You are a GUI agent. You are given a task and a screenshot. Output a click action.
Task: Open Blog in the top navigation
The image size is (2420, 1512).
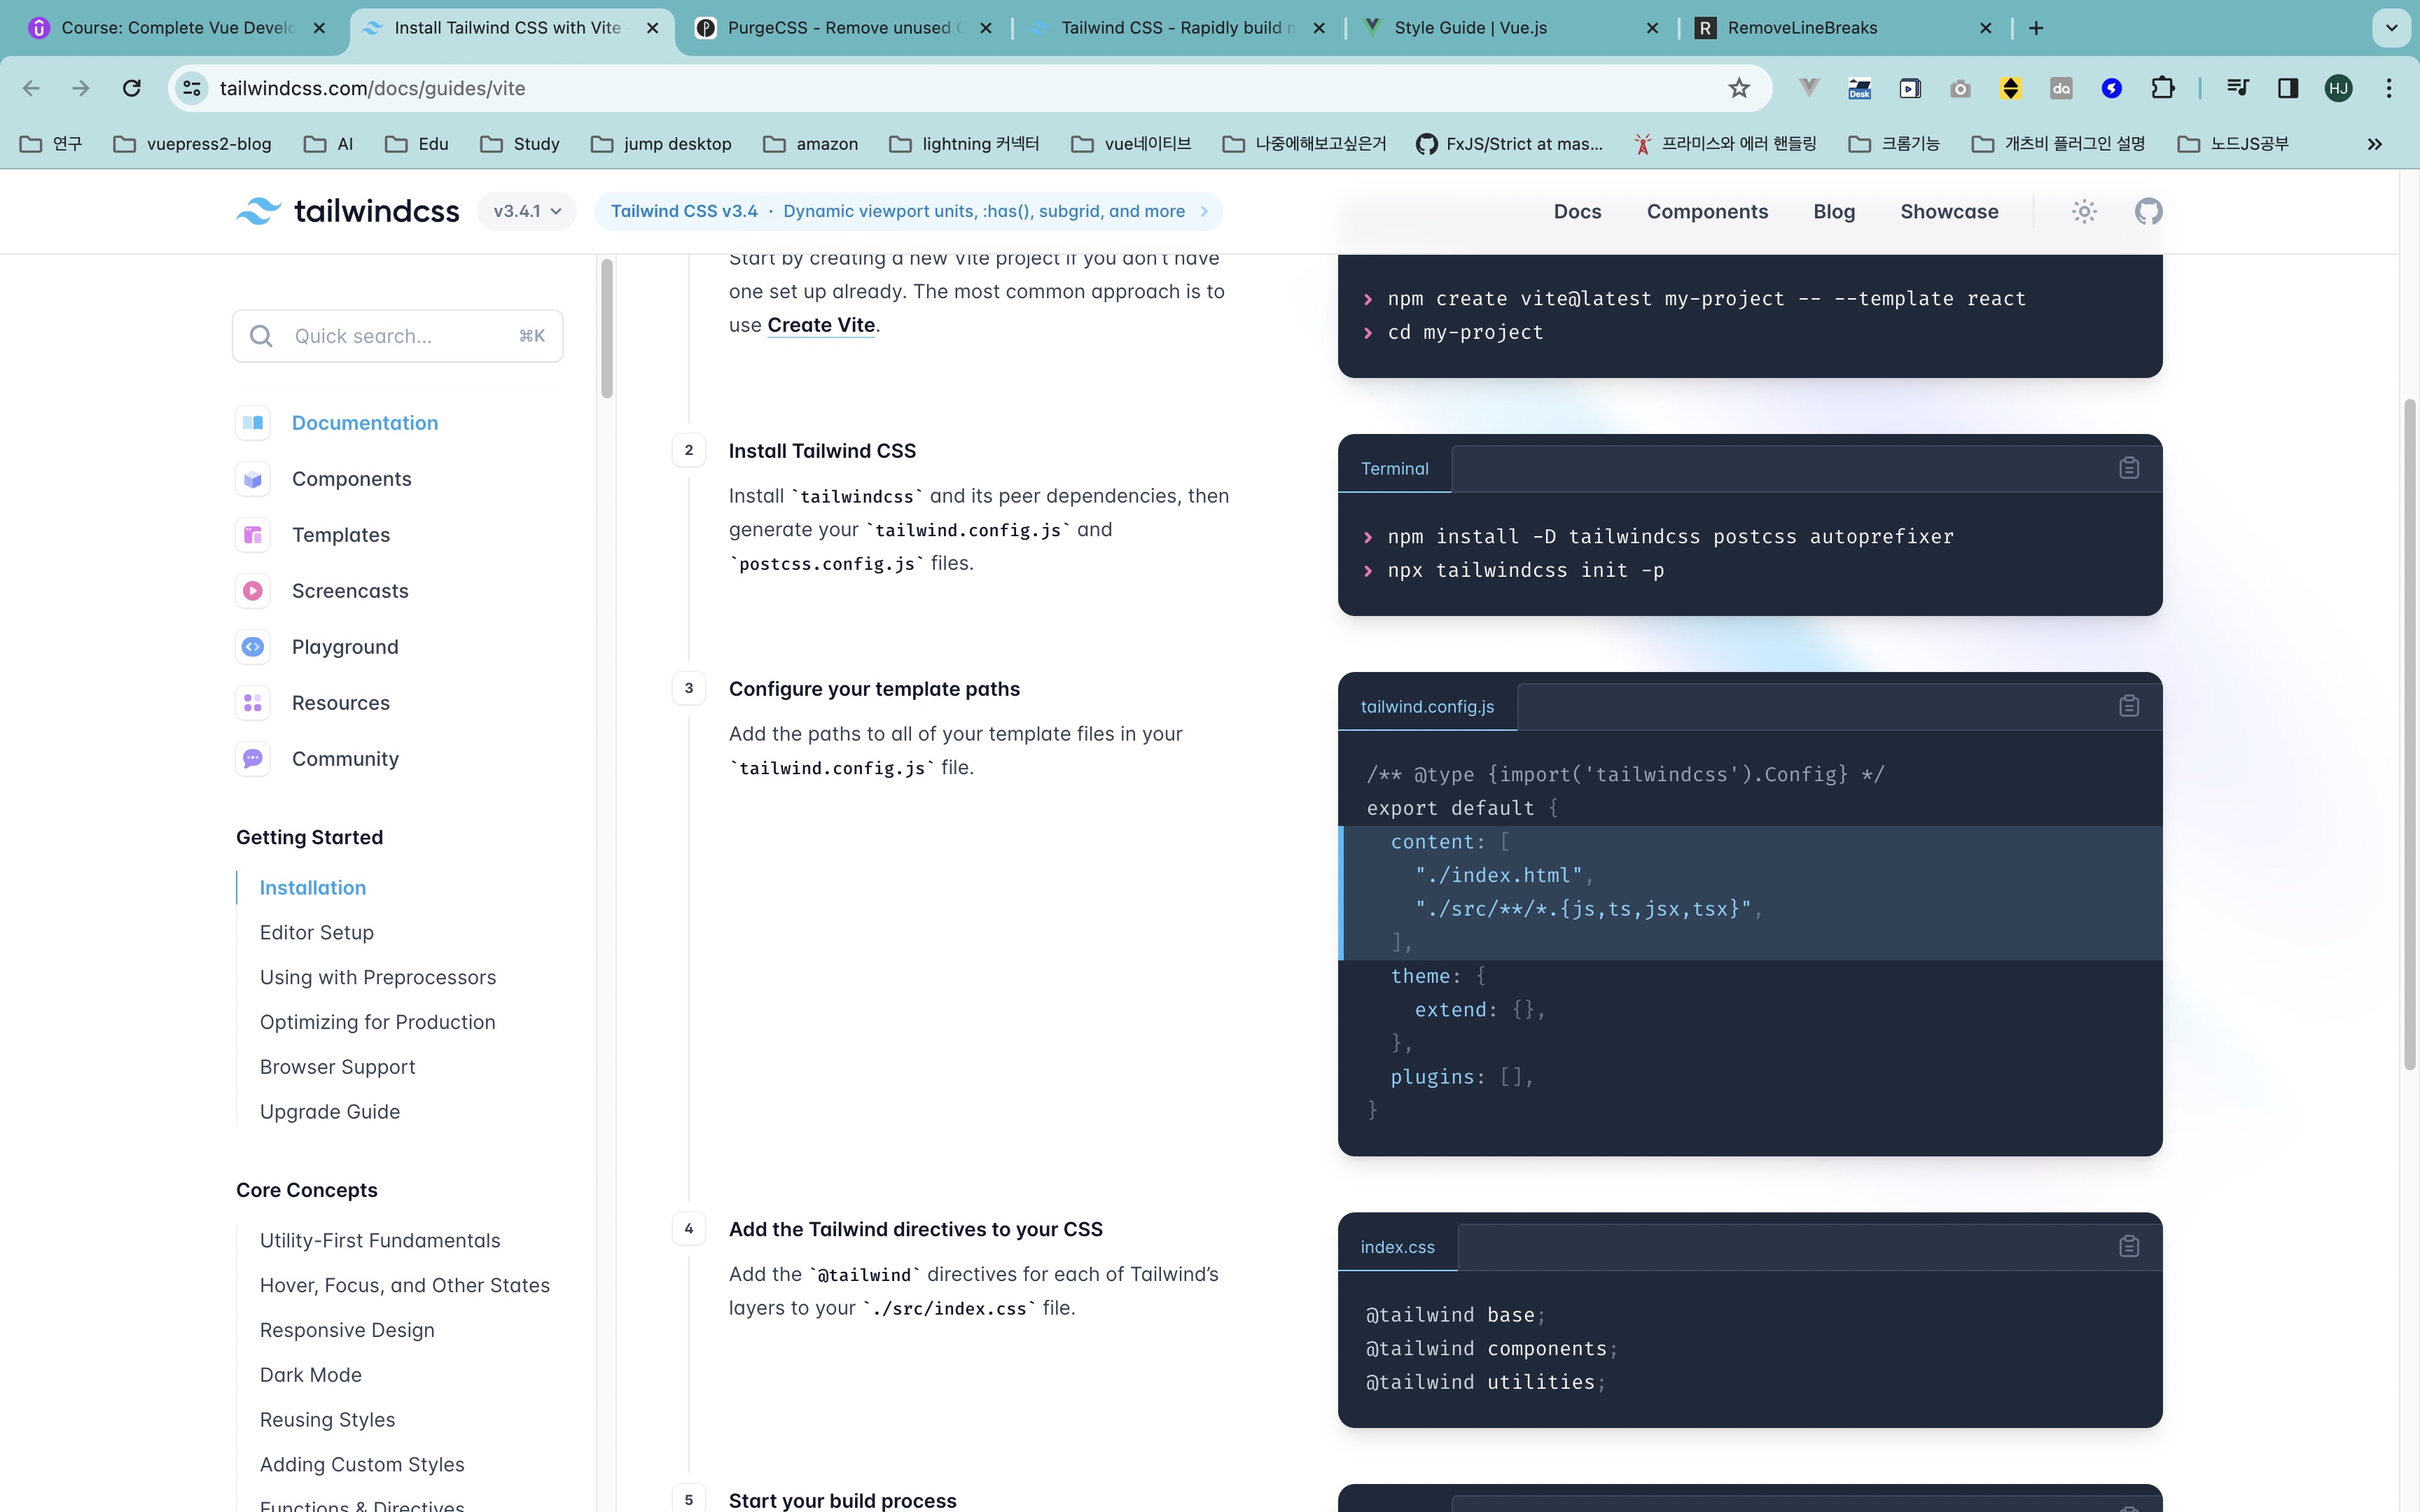pyautogui.click(x=1834, y=211)
